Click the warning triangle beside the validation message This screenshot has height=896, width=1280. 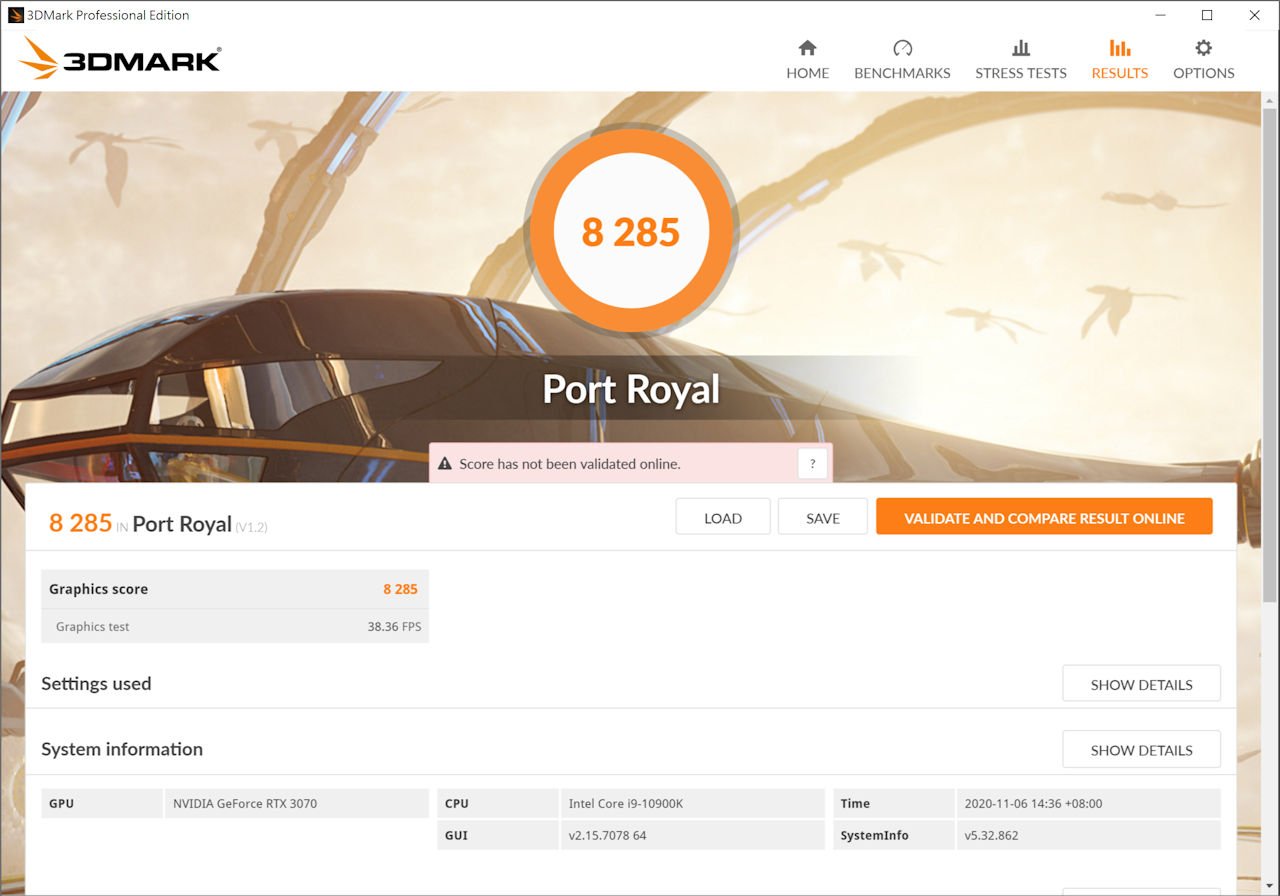coord(445,464)
